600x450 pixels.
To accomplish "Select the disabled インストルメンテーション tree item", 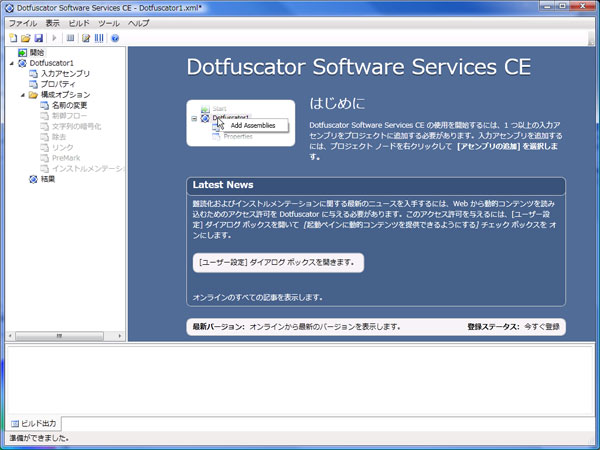I will click(x=88, y=168).
